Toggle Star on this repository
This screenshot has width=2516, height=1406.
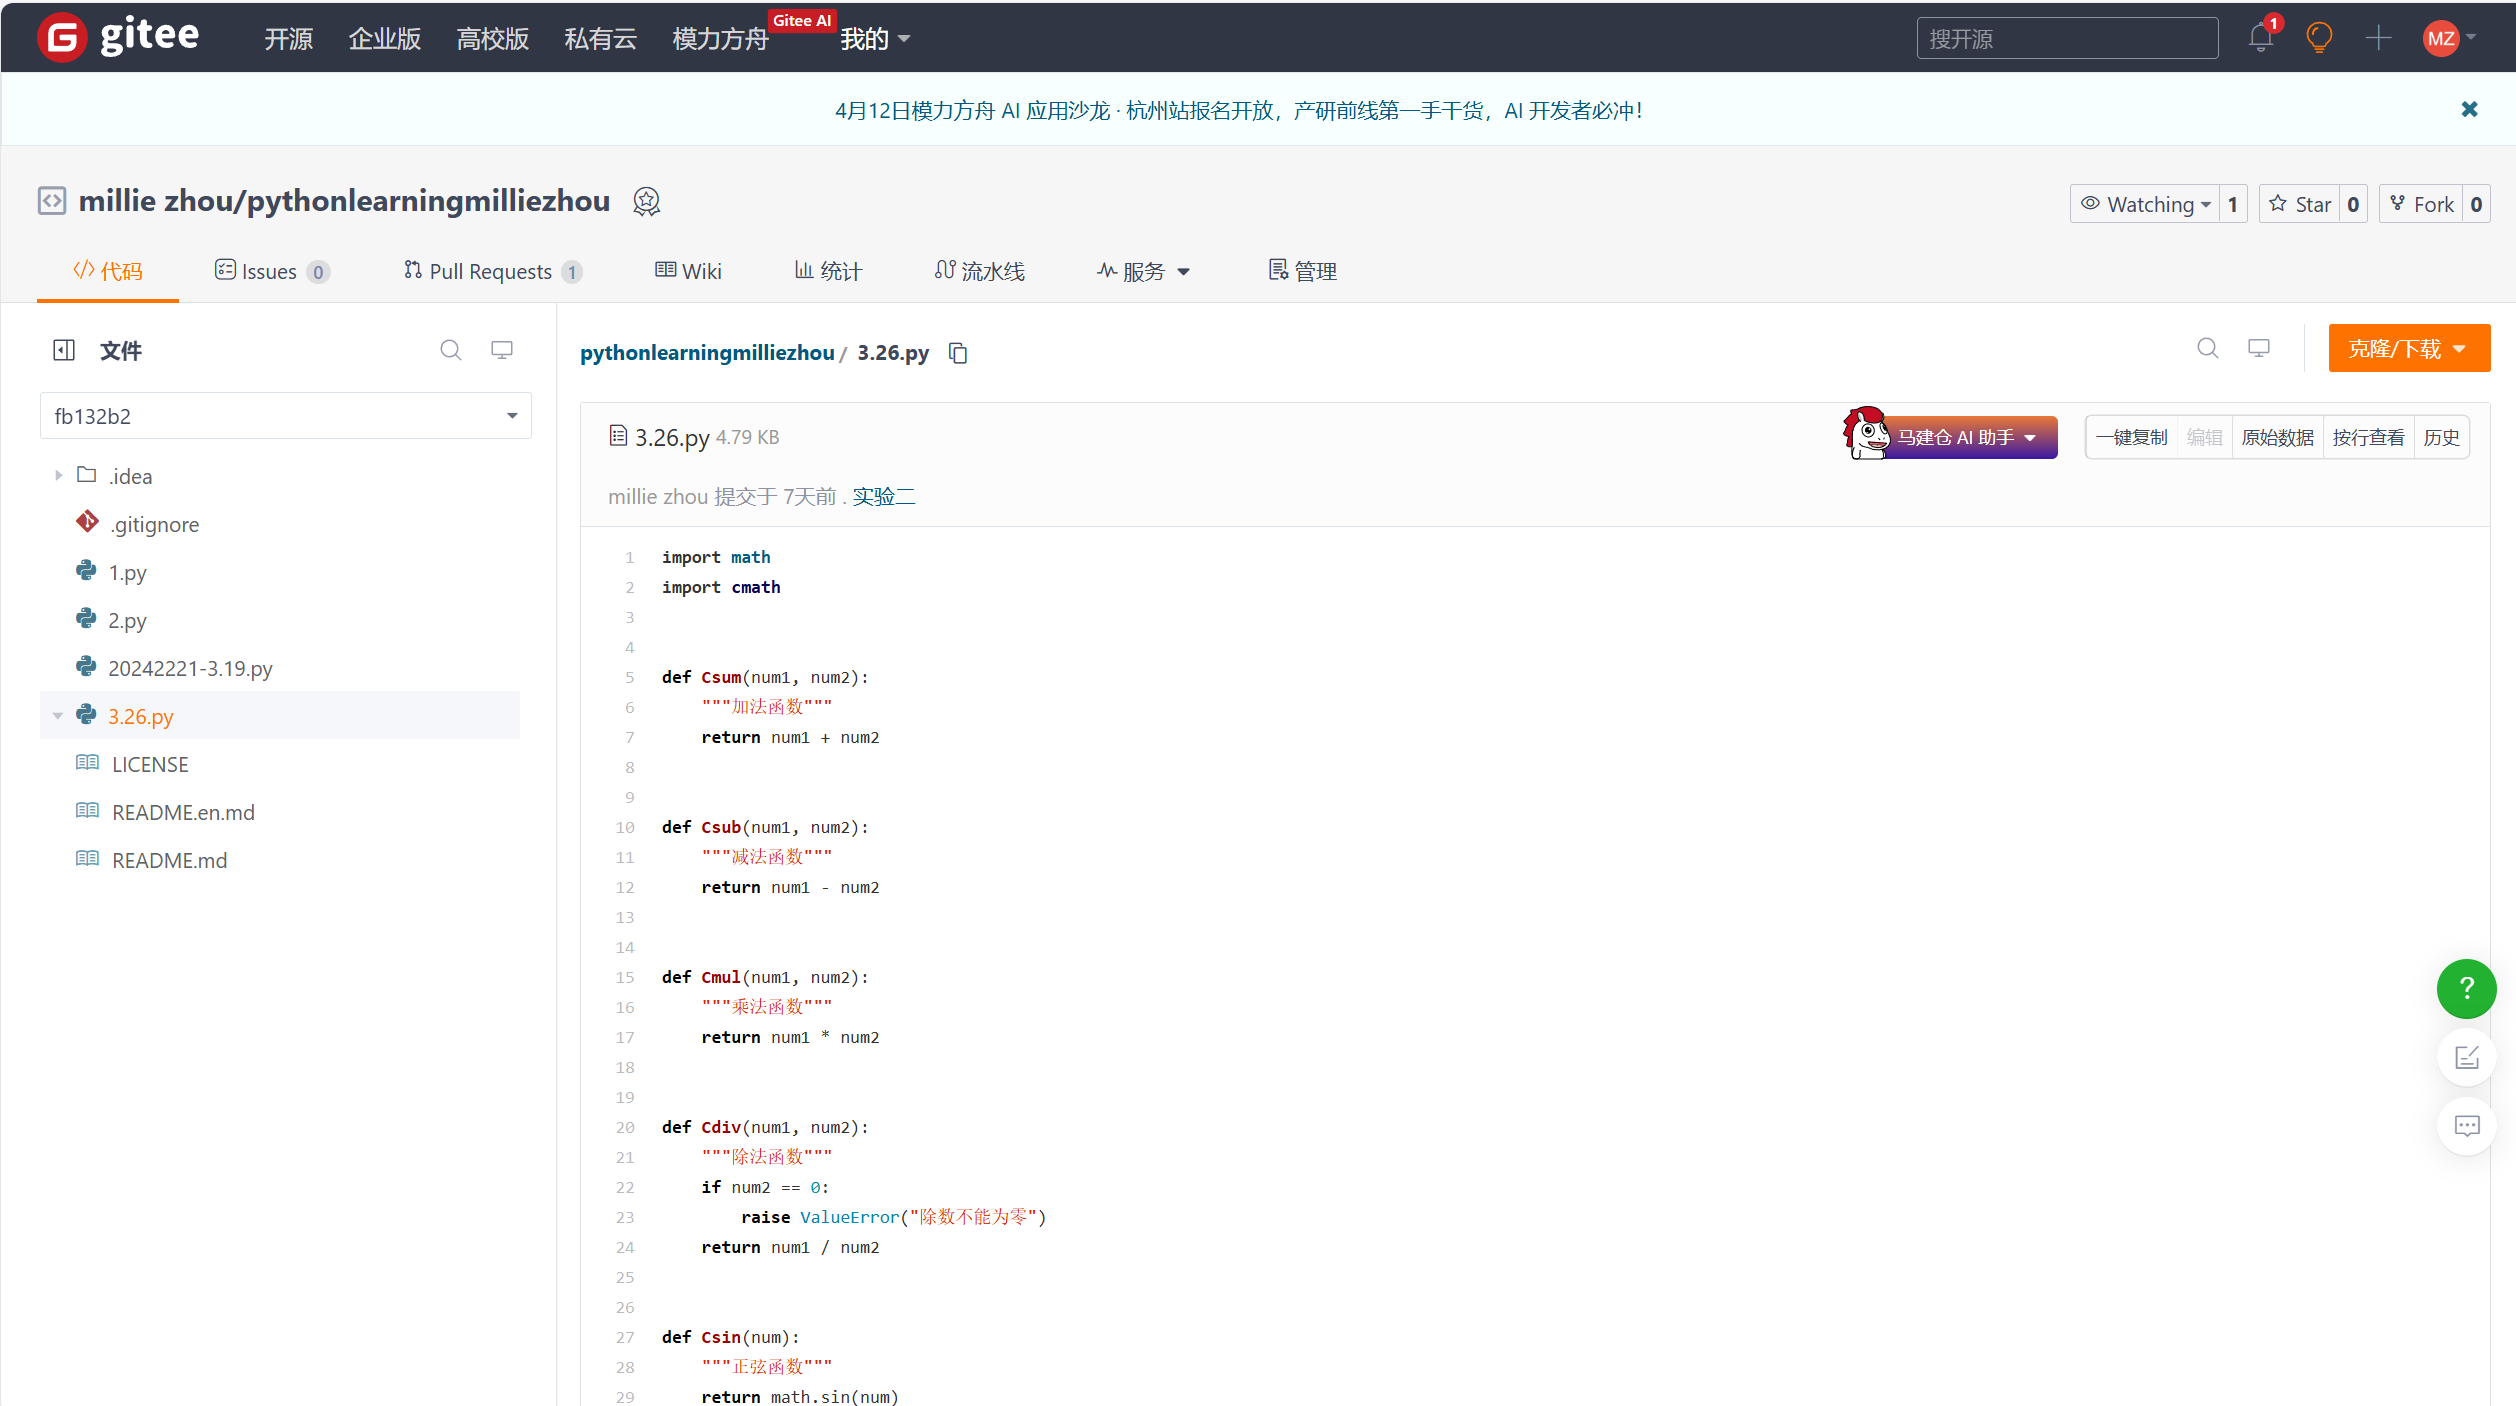(x=2300, y=204)
